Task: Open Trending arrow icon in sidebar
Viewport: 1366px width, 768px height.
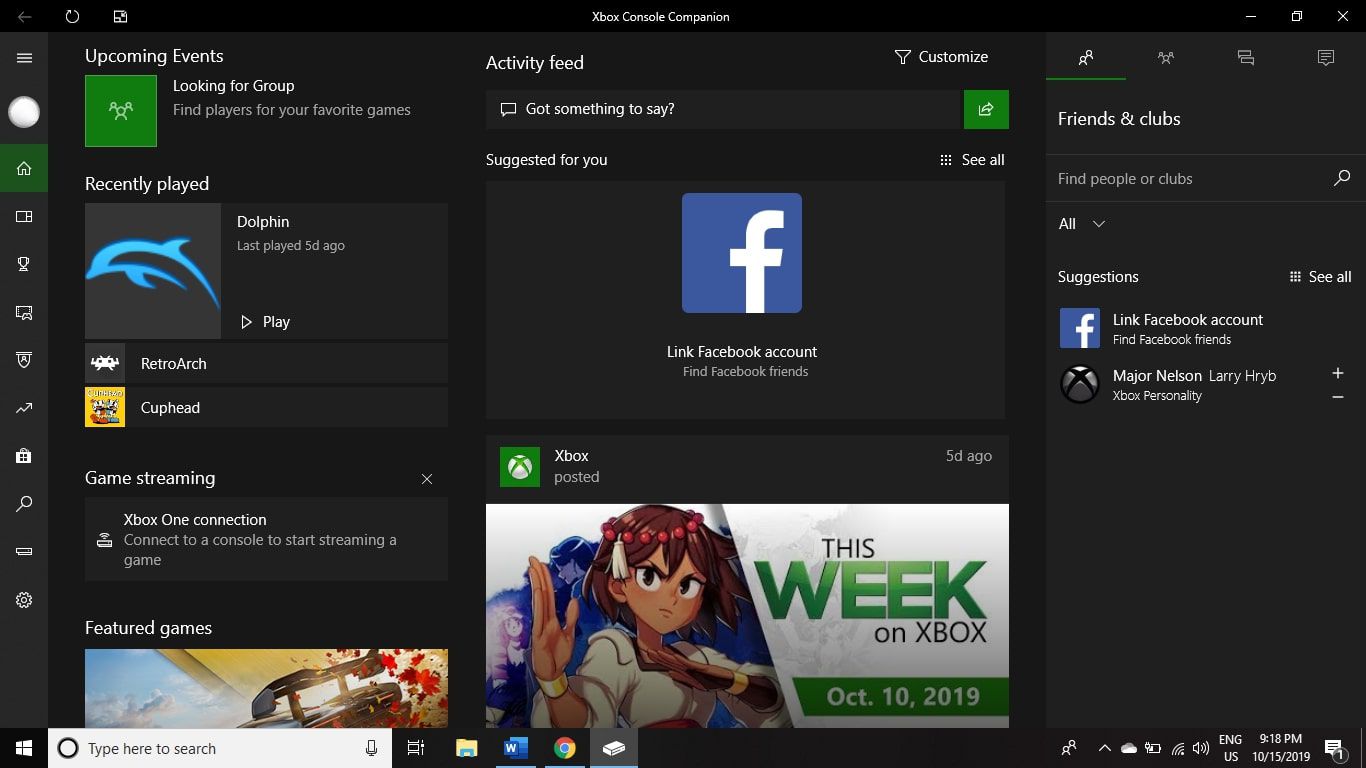Action: tap(24, 408)
